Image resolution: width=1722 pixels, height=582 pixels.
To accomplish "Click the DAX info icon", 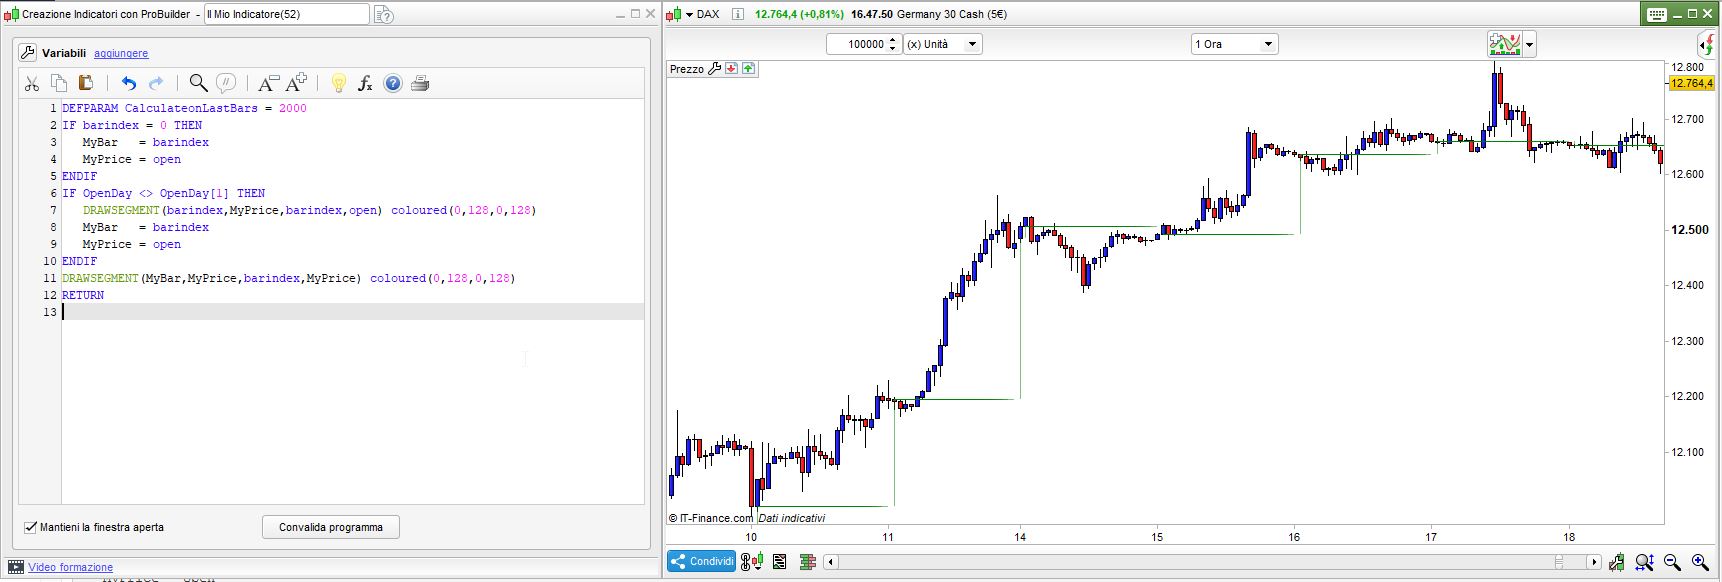I will 738,14.
